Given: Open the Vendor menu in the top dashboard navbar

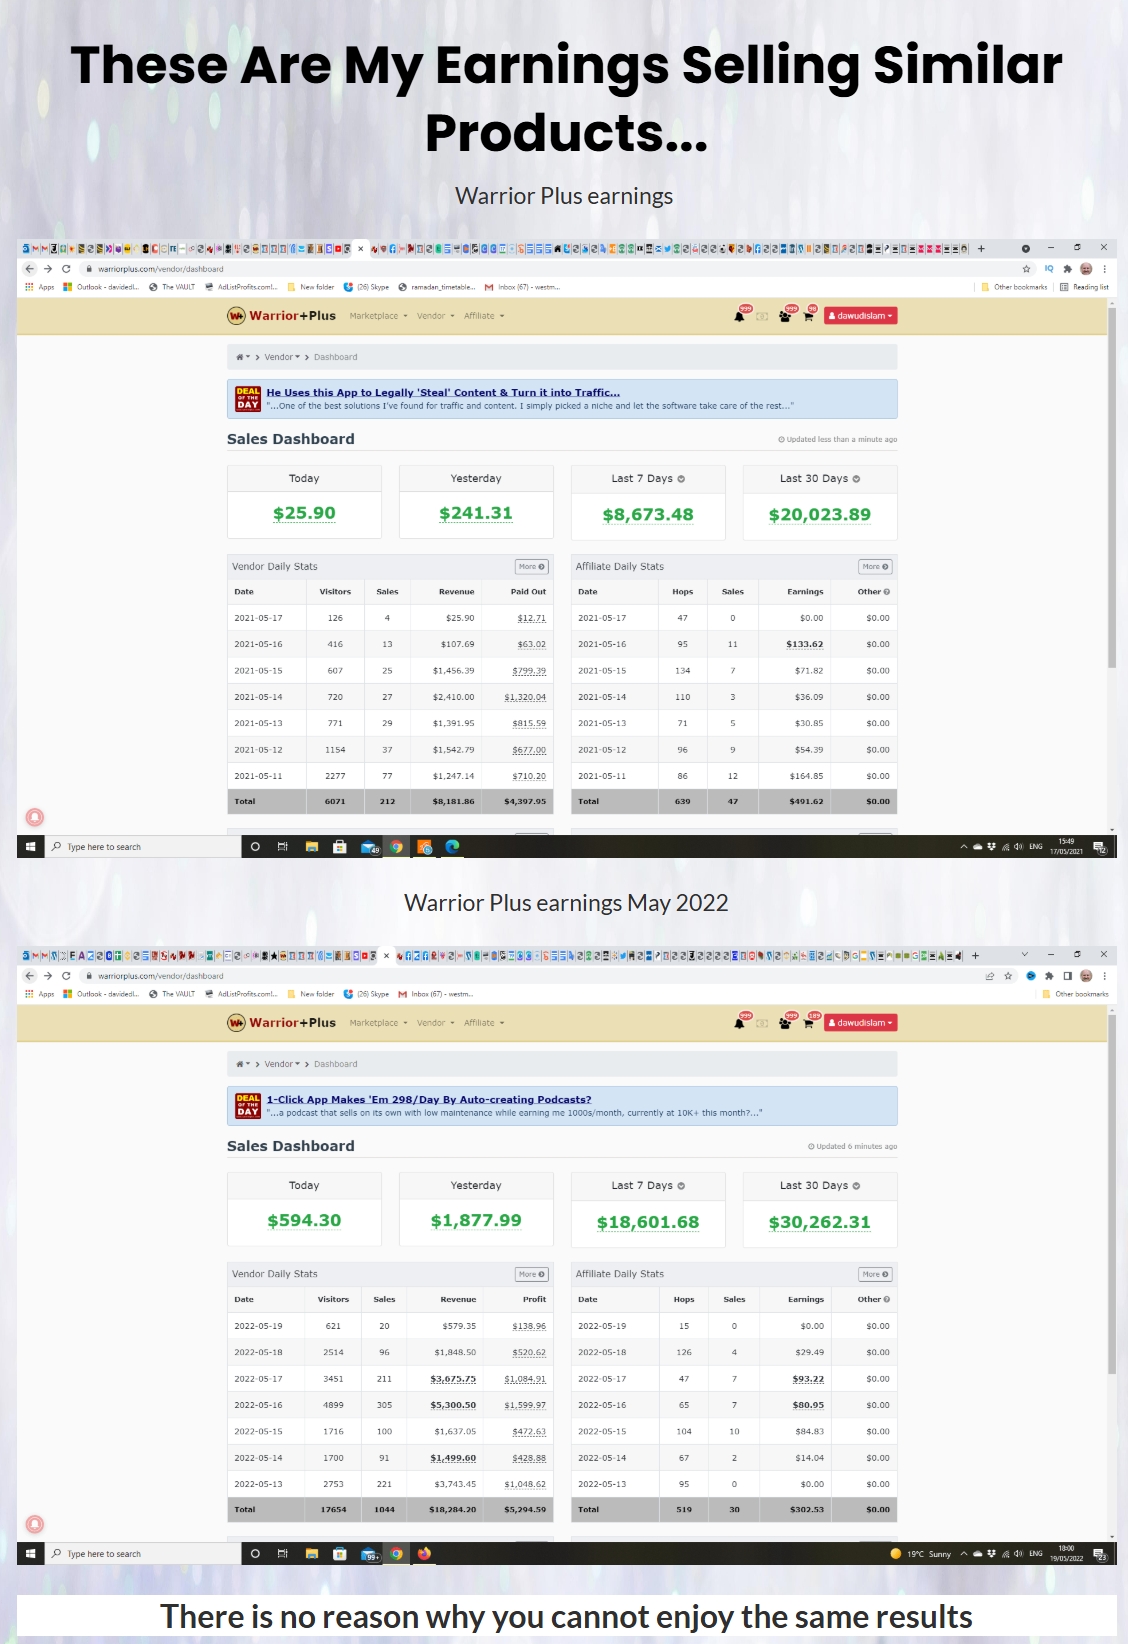Looking at the screenshot, I should [x=435, y=316].
